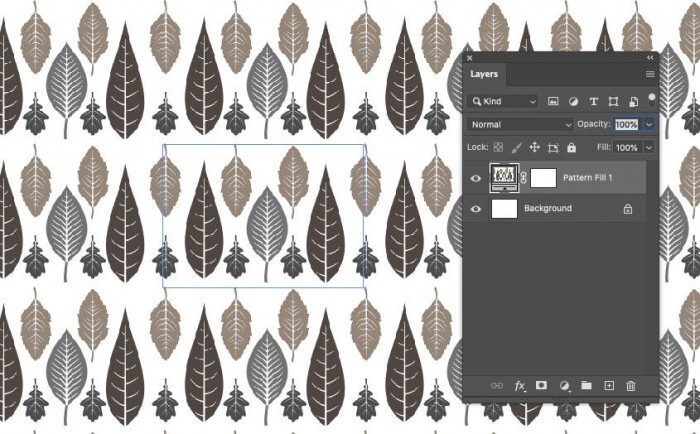Image resolution: width=700 pixels, height=434 pixels.
Task: Lock all layer attributes padlock
Action: click(571, 147)
